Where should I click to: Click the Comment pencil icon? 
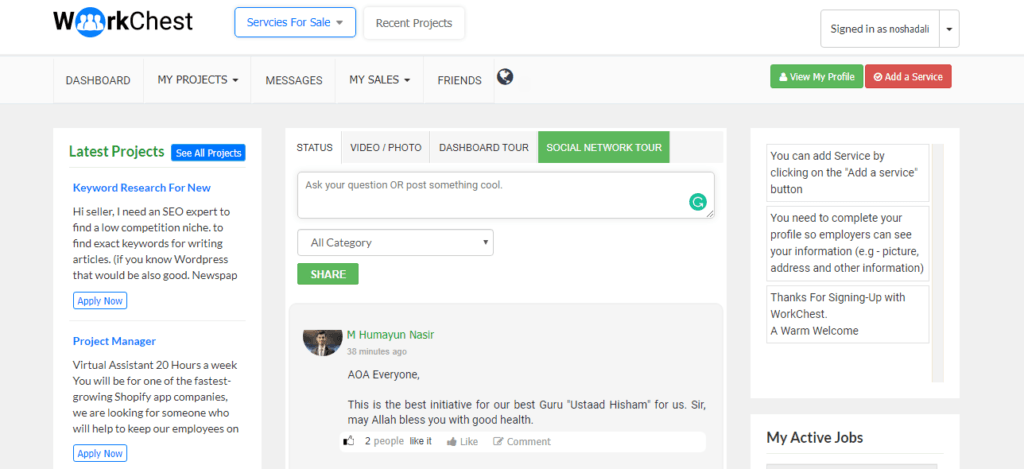[498, 442]
